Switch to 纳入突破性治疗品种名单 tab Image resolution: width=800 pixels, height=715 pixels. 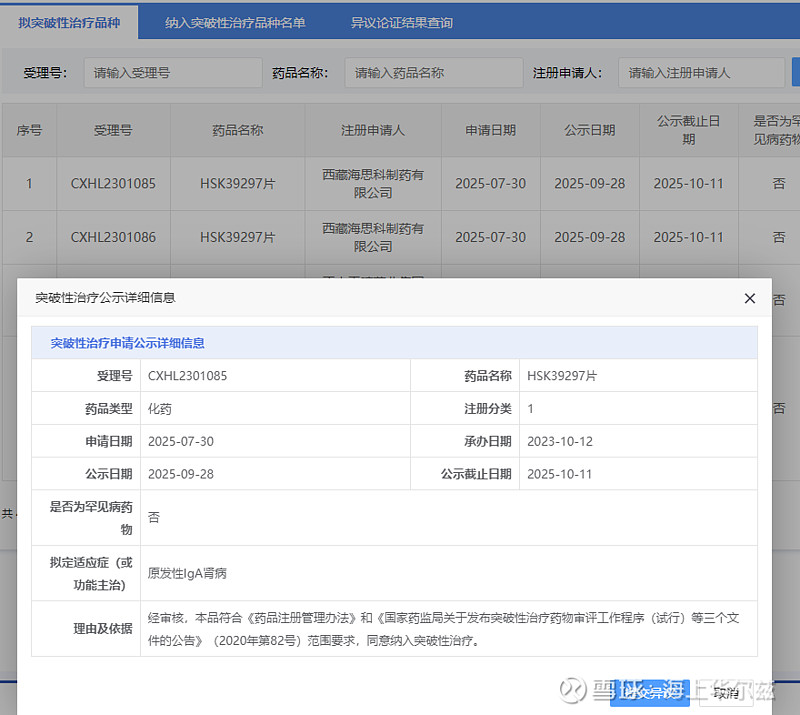tap(235, 22)
